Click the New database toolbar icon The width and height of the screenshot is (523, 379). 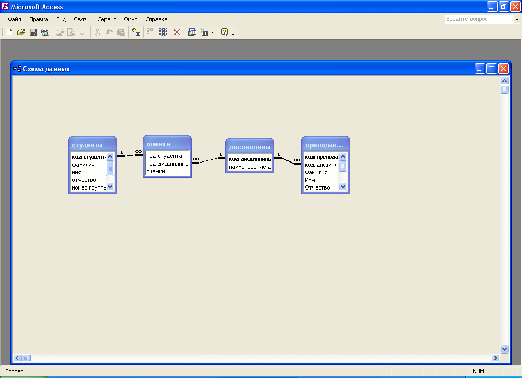9,32
